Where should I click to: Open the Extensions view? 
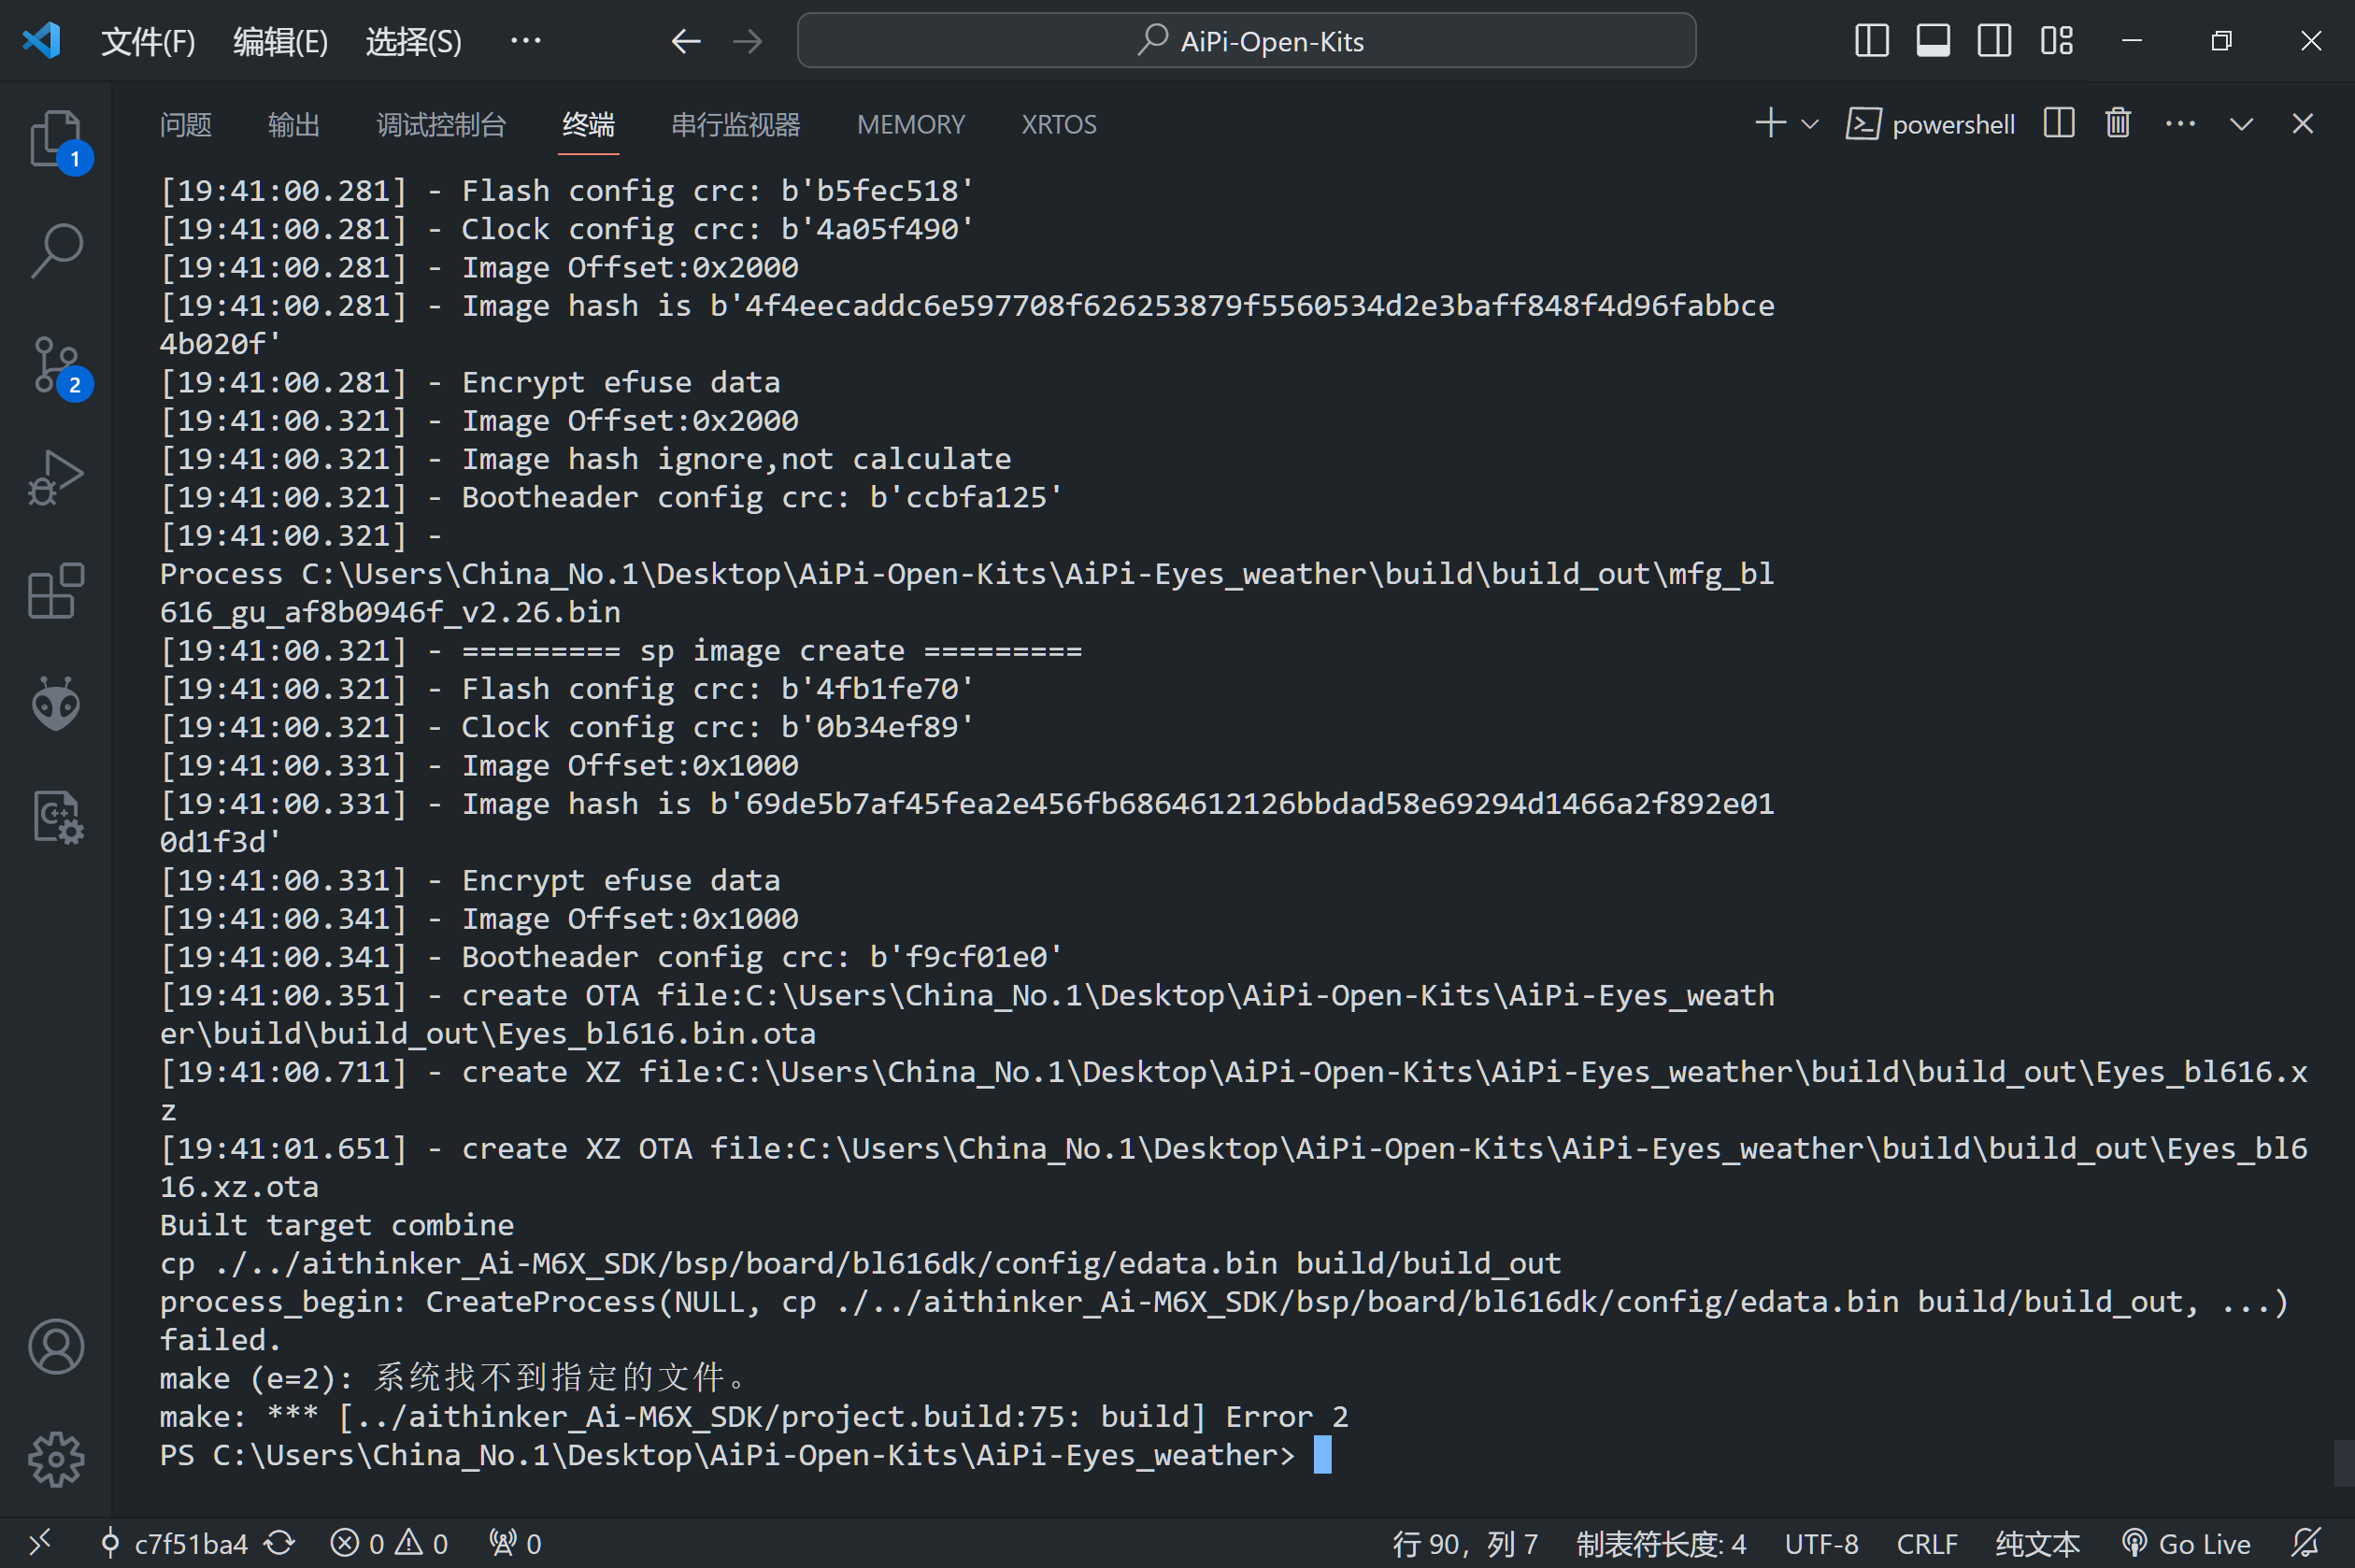[56, 592]
